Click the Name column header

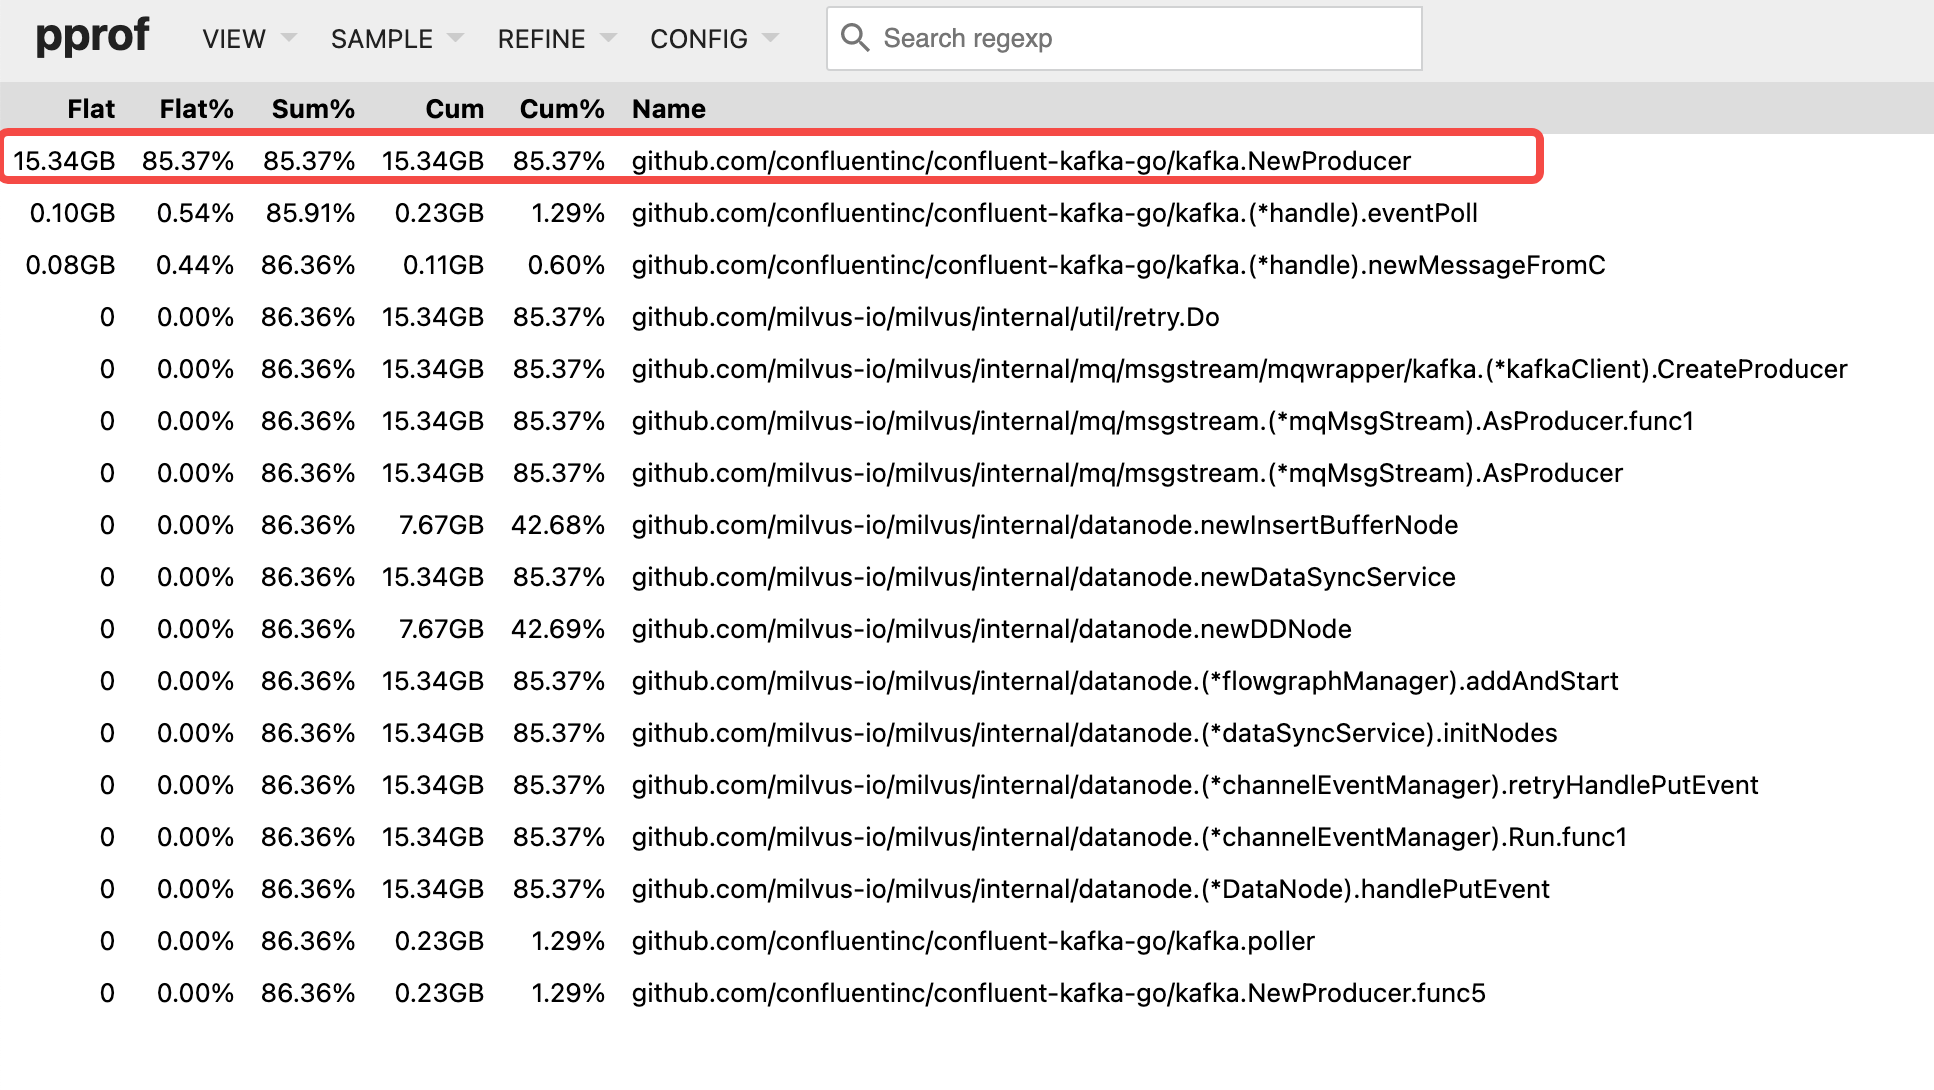click(668, 108)
